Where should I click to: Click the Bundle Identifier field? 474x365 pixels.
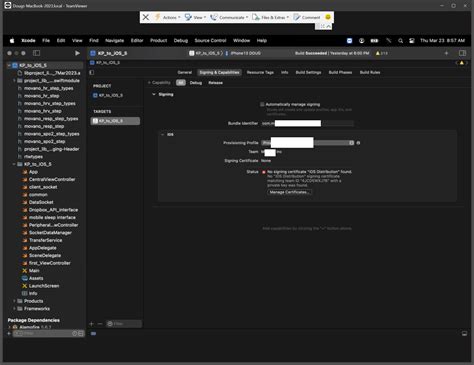click(307, 123)
